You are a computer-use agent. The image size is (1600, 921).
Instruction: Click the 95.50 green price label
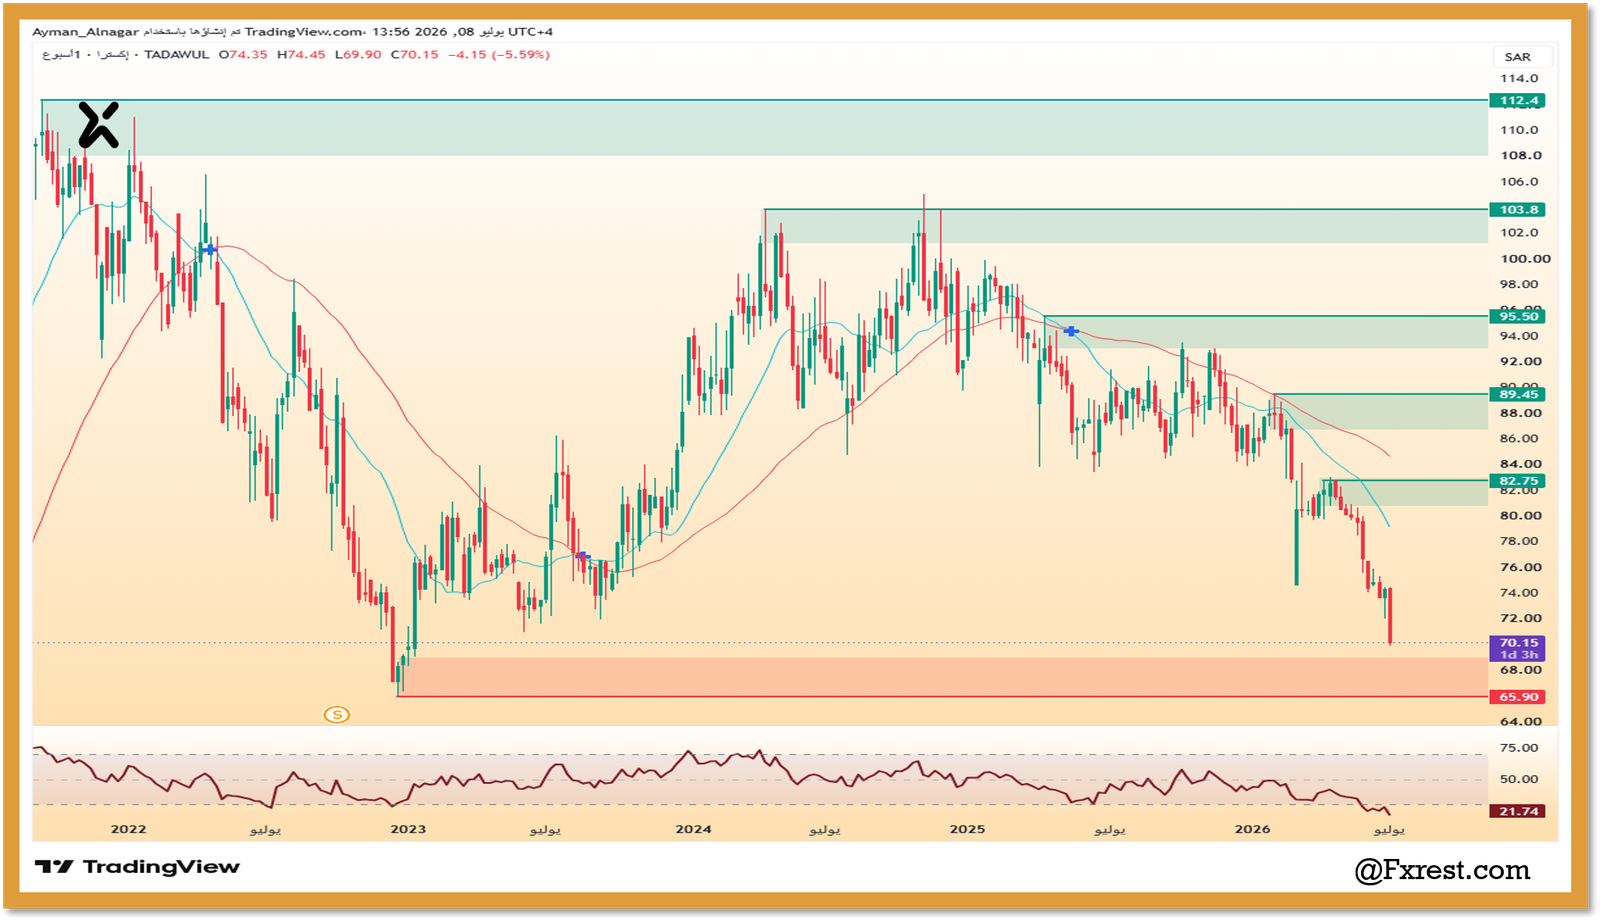1518,316
